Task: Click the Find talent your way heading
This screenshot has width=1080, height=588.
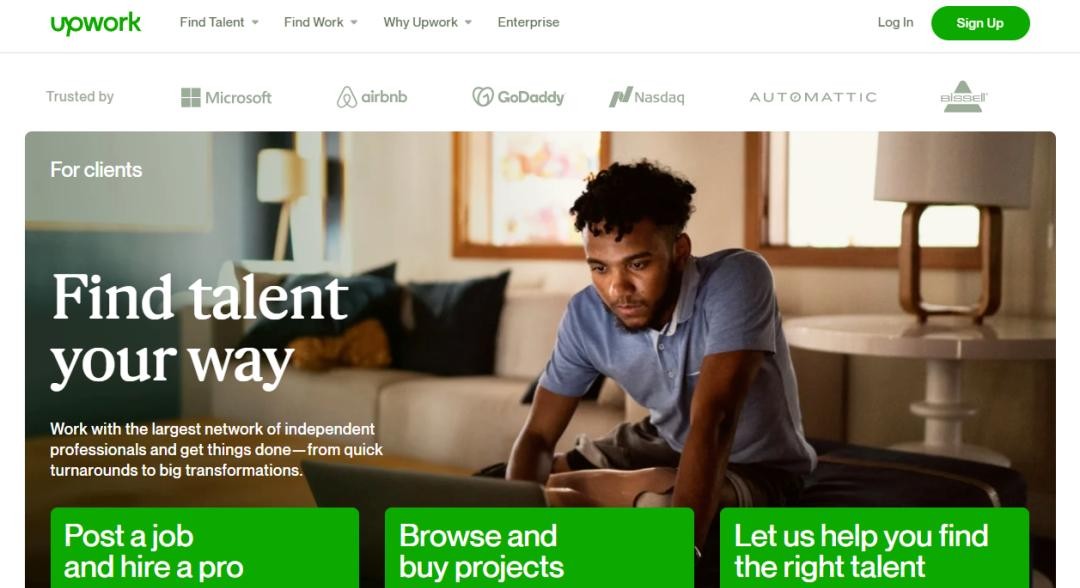Action: pyautogui.click(x=200, y=329)
